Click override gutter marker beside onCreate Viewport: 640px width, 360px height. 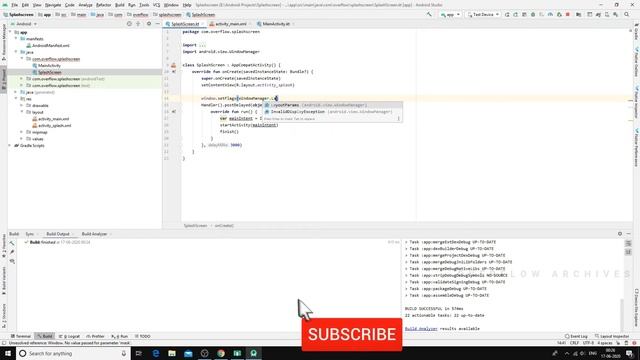tap(174, 72)
